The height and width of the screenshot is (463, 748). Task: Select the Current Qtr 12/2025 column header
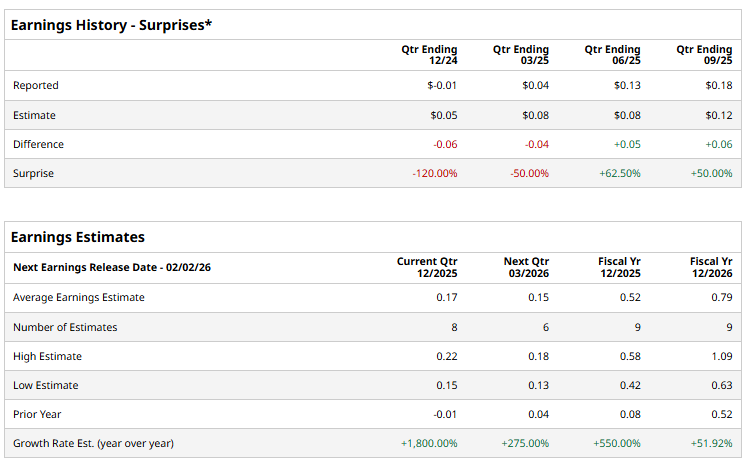(x=427, y=268)
